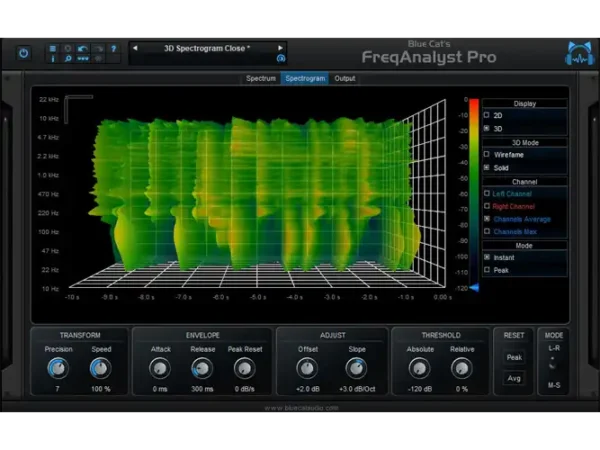Switch to the Spectrum tab

pyautogui.click(x=261, y=78)
